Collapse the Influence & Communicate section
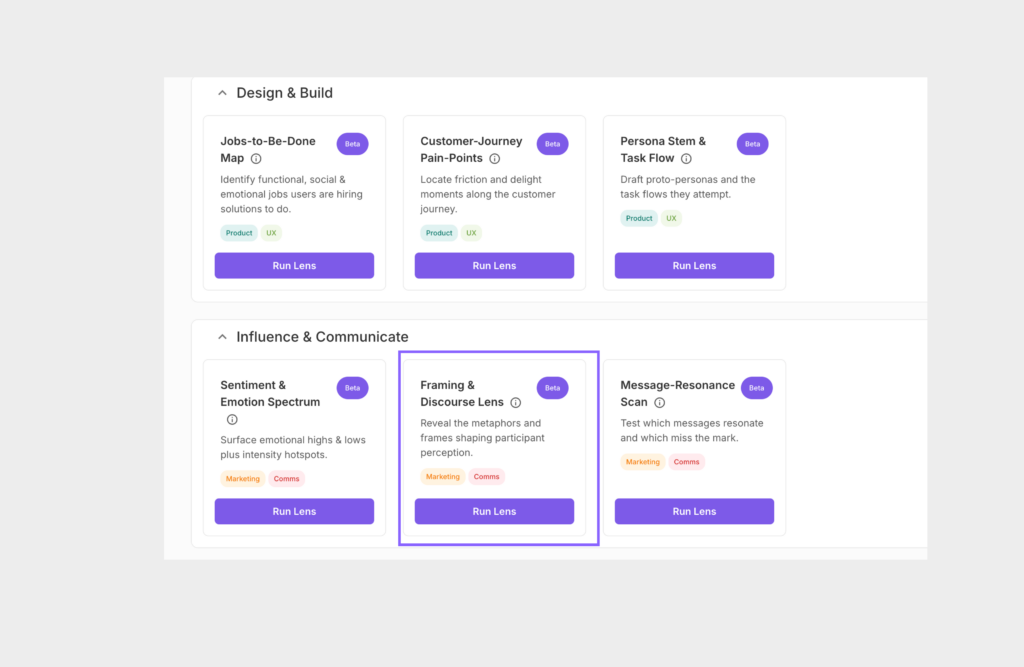This screenshot has height=667, width=1024. click(x=222, y=337)
